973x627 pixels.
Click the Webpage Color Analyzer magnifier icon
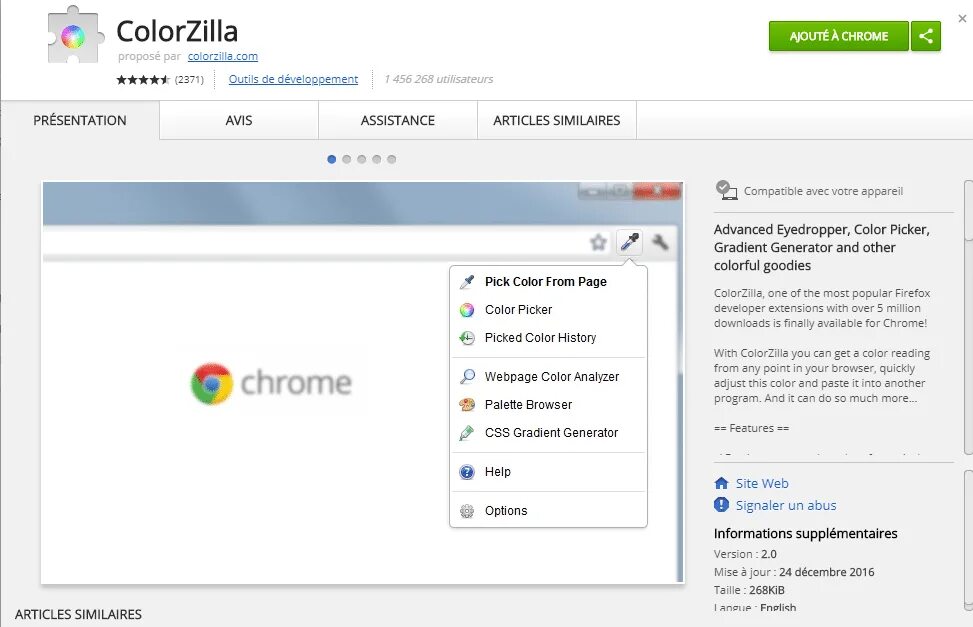pyautogui.click(x=467, y=377)
